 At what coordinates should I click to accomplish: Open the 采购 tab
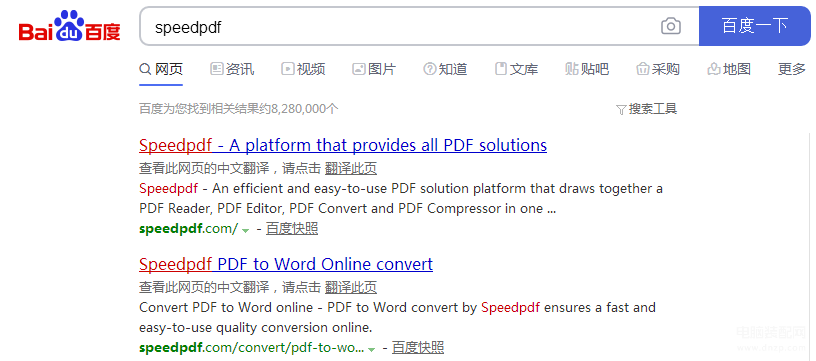coord(658,69)
